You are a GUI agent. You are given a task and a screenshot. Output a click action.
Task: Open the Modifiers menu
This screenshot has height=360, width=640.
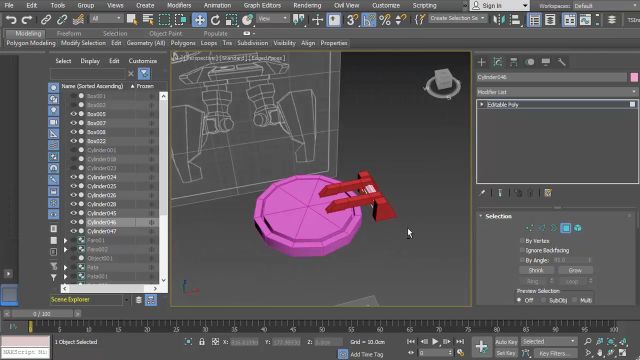(179, 5)
